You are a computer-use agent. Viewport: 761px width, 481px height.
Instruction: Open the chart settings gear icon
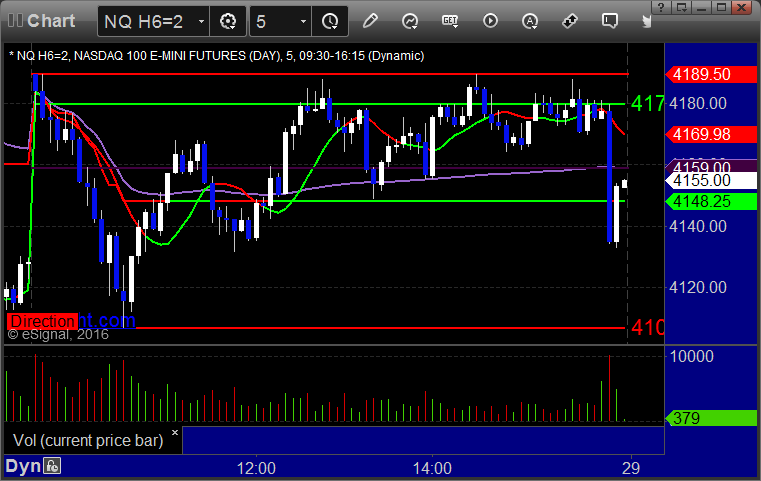pos(228,21)
